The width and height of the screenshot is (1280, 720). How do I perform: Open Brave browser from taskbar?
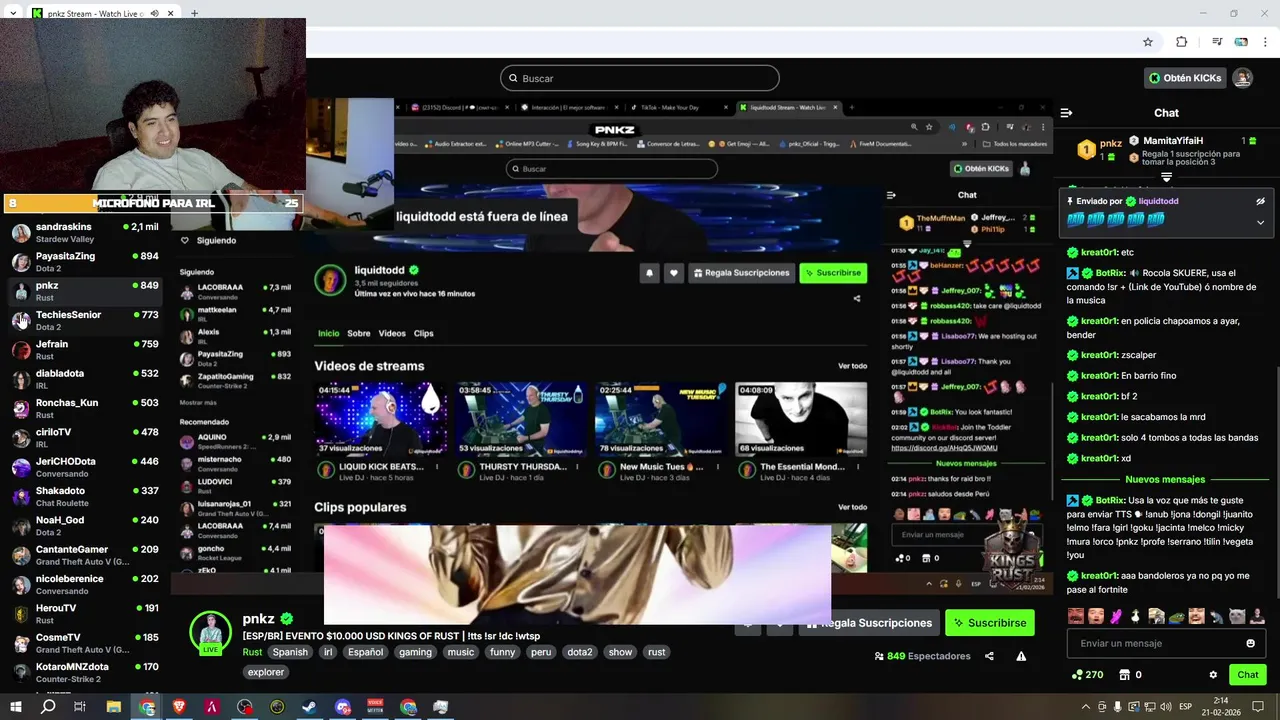tap(180, 707)
